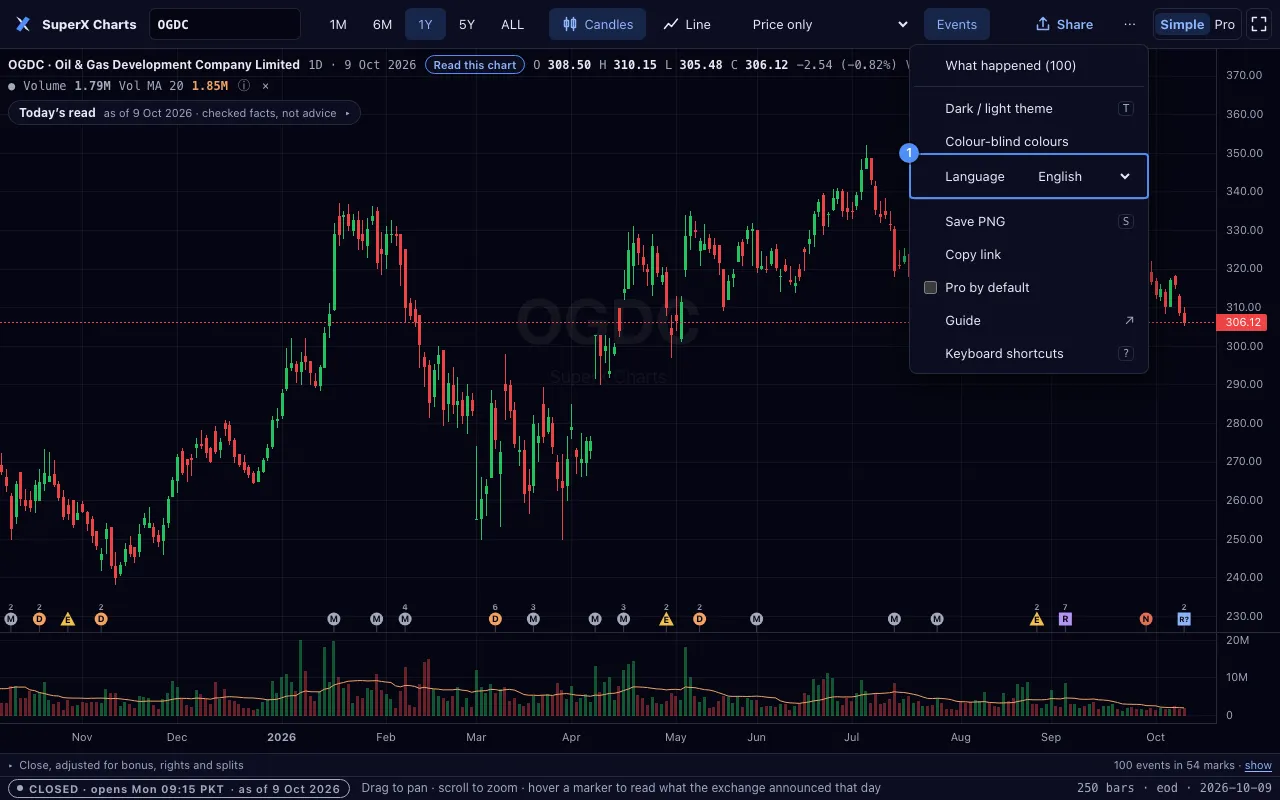Click the info icon next to Vol MA
1280x800 pixels.
coord(244,85)
